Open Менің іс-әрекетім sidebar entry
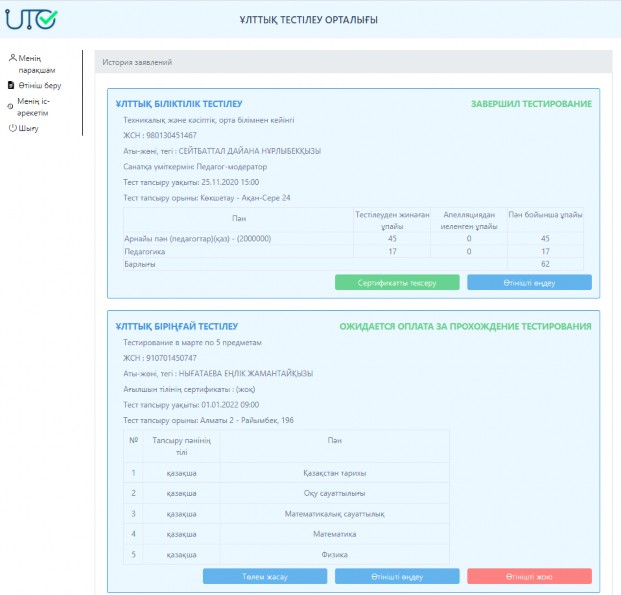Screen dimensions: 621x595 (x=42, y=106)
